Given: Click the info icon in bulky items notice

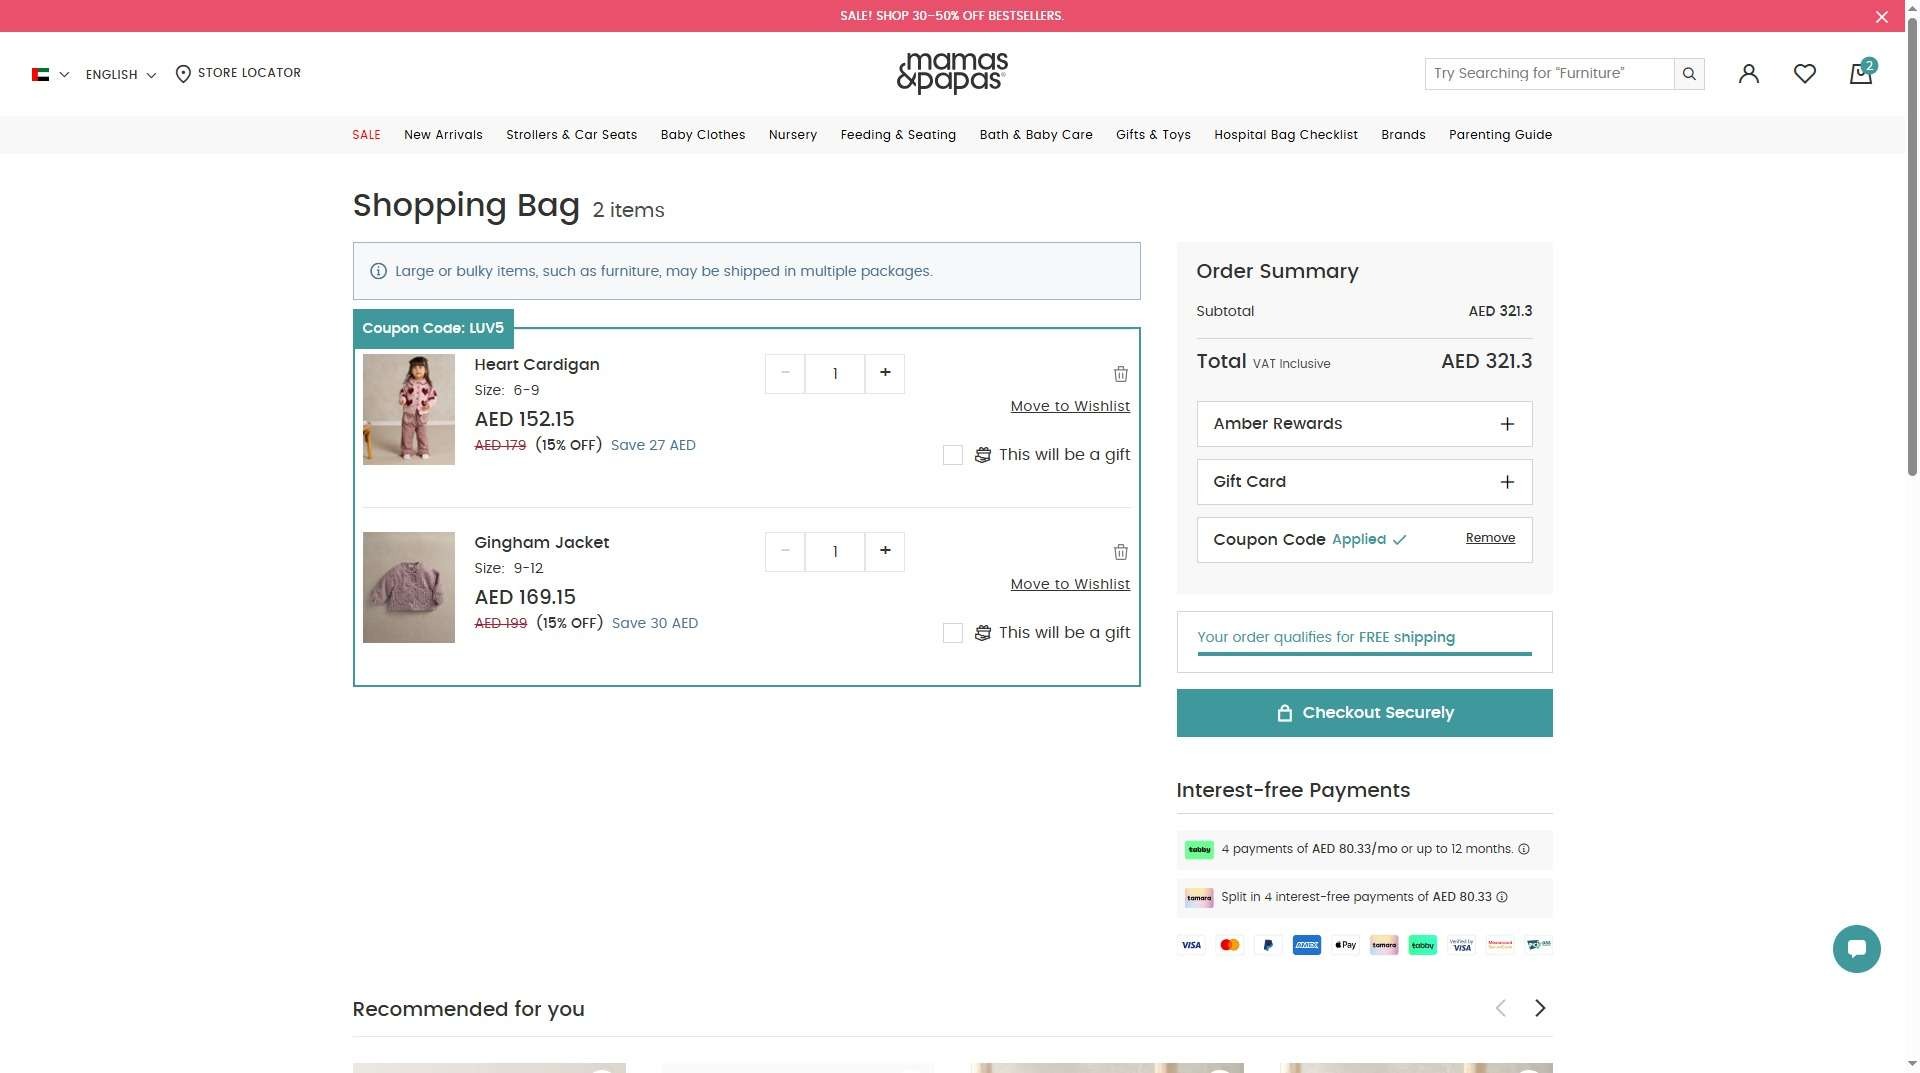Looking at the screenshot, I should tap(378, 271).
